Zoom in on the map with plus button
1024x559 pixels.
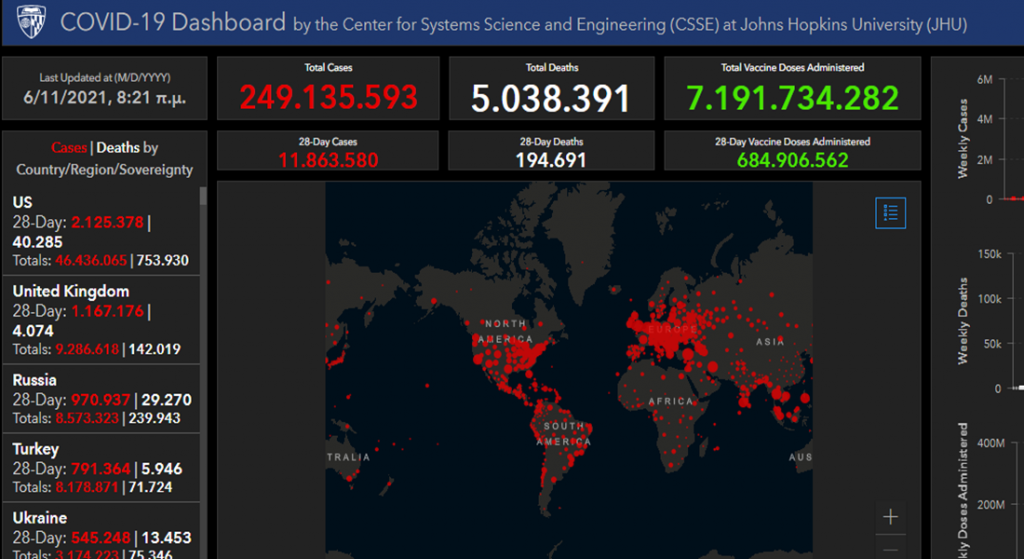[890, 517]
